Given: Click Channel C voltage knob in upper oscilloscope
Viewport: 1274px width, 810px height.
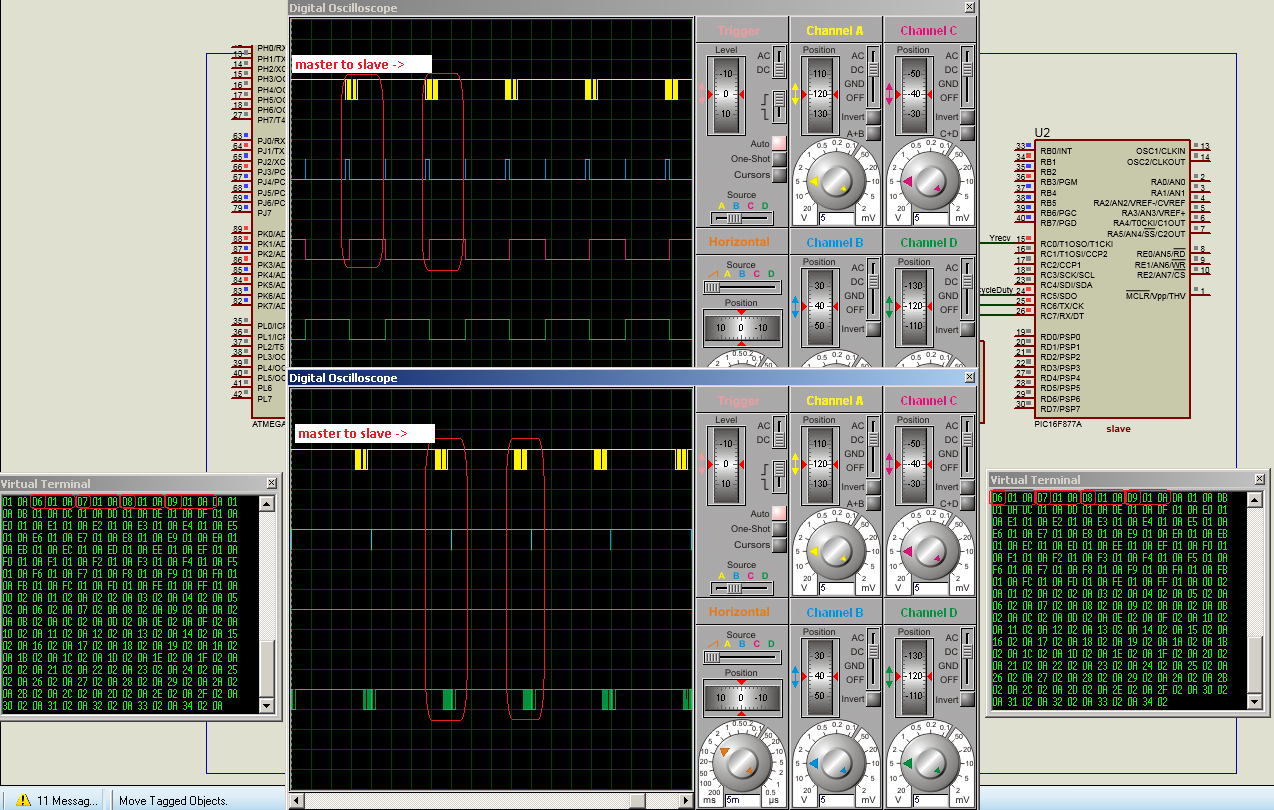Looking at the screenshot, I should [929, 181].
